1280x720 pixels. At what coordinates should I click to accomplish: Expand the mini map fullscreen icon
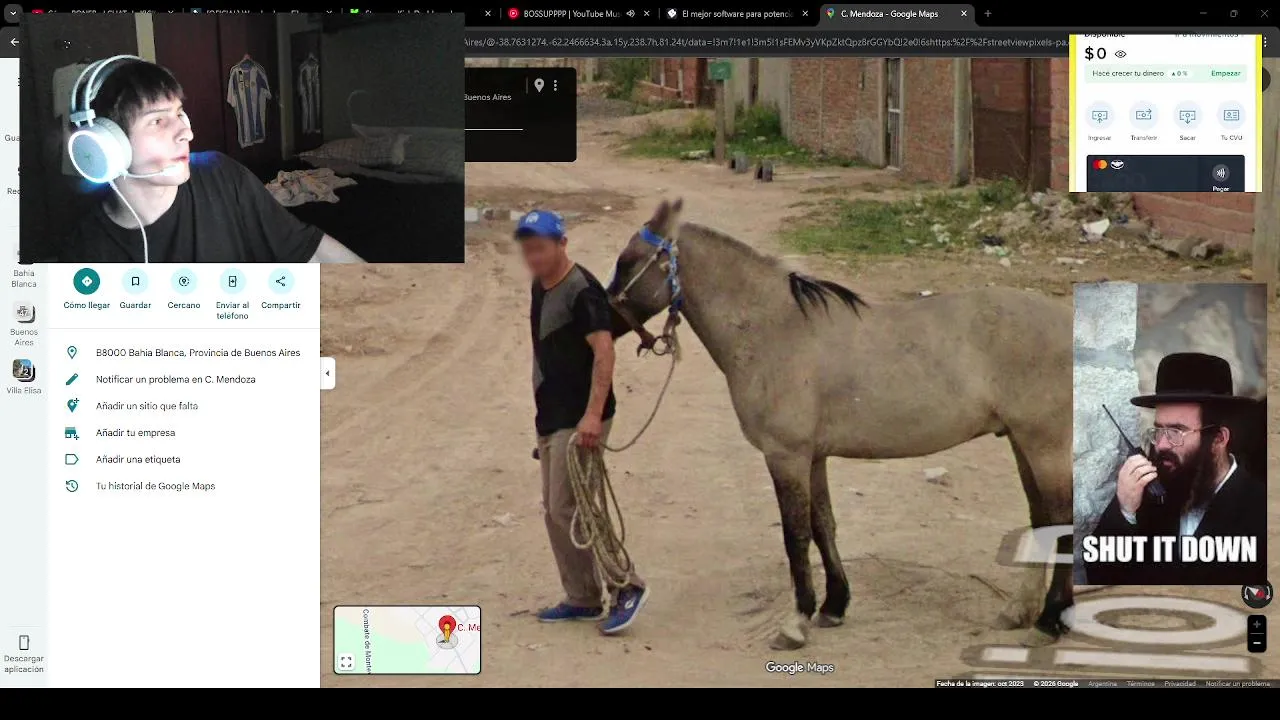point(346,662)
